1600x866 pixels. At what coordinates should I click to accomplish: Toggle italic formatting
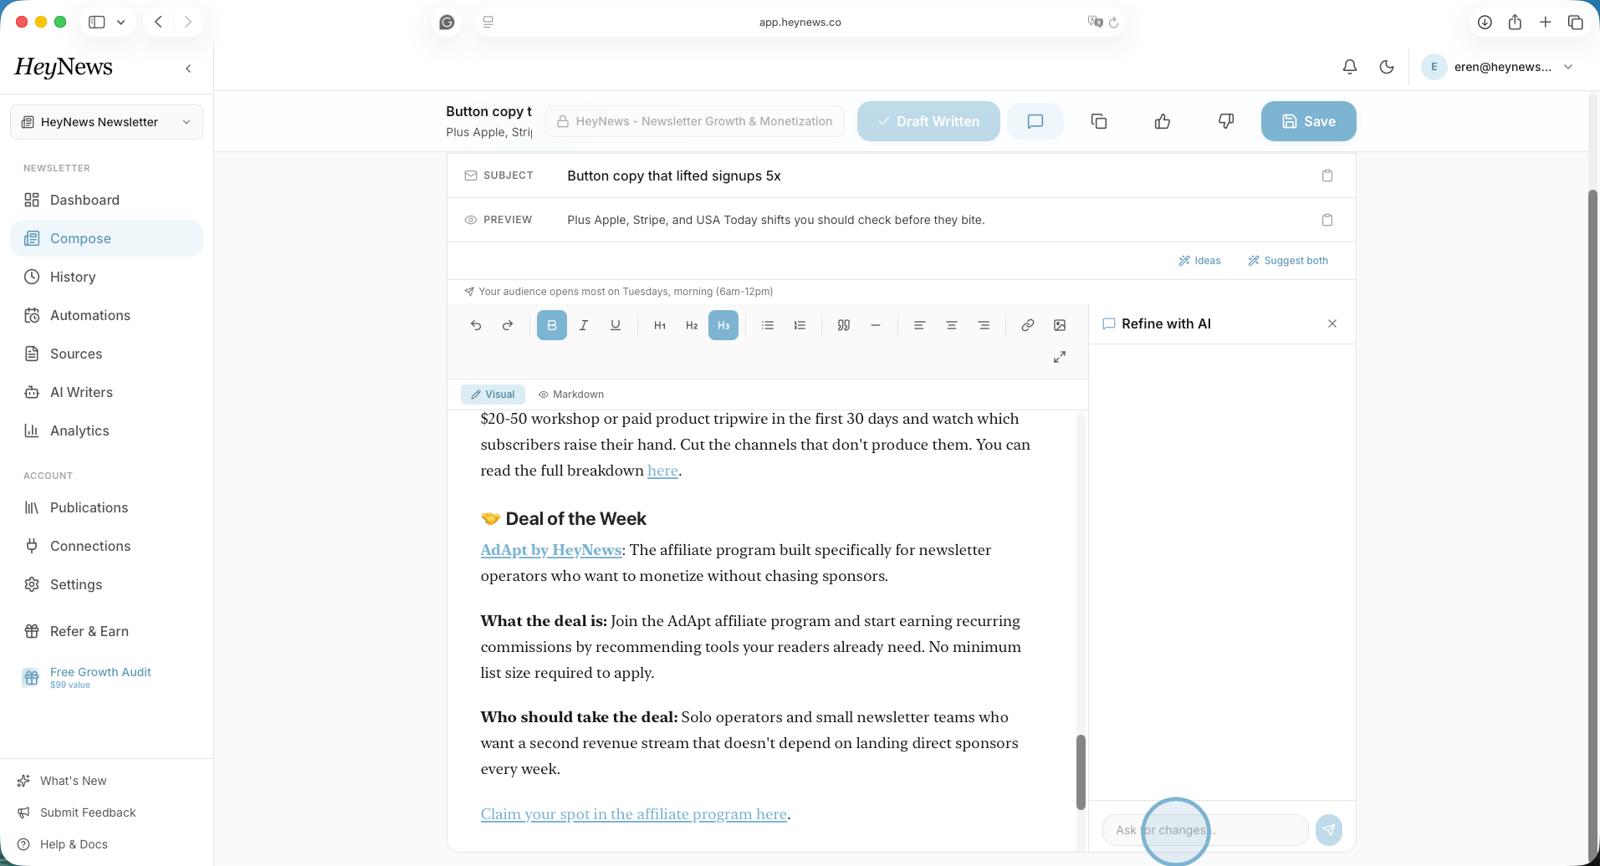coord(584,325)
